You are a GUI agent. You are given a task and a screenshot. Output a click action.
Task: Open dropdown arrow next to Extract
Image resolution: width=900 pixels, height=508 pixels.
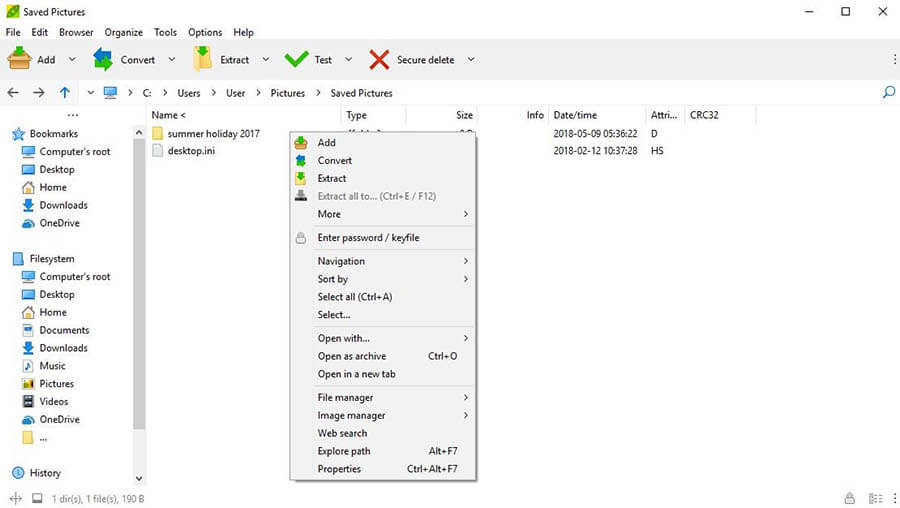click(x=266, y=60)
